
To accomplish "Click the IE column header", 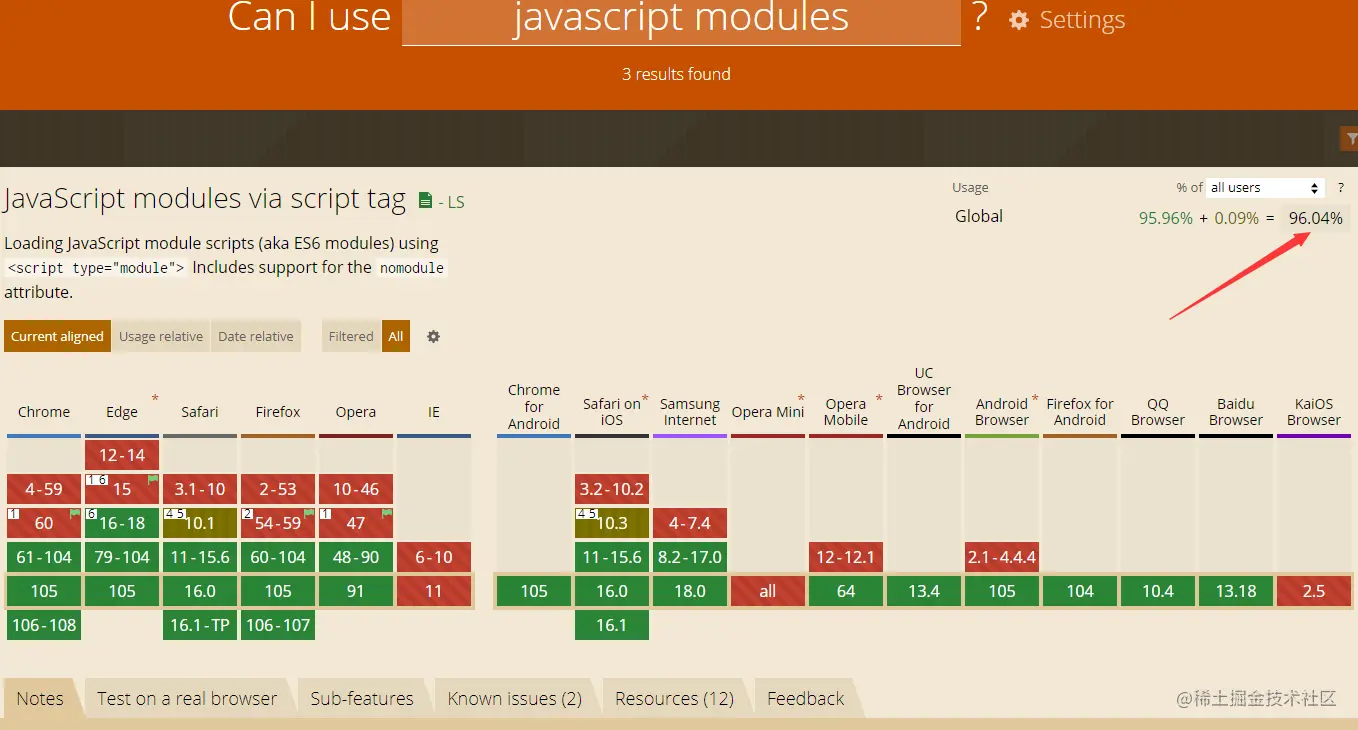I will [434, 412].
